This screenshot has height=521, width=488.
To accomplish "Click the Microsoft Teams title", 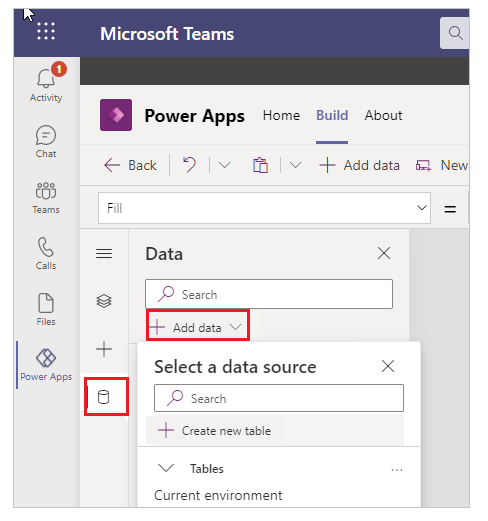I will [167, 34].
